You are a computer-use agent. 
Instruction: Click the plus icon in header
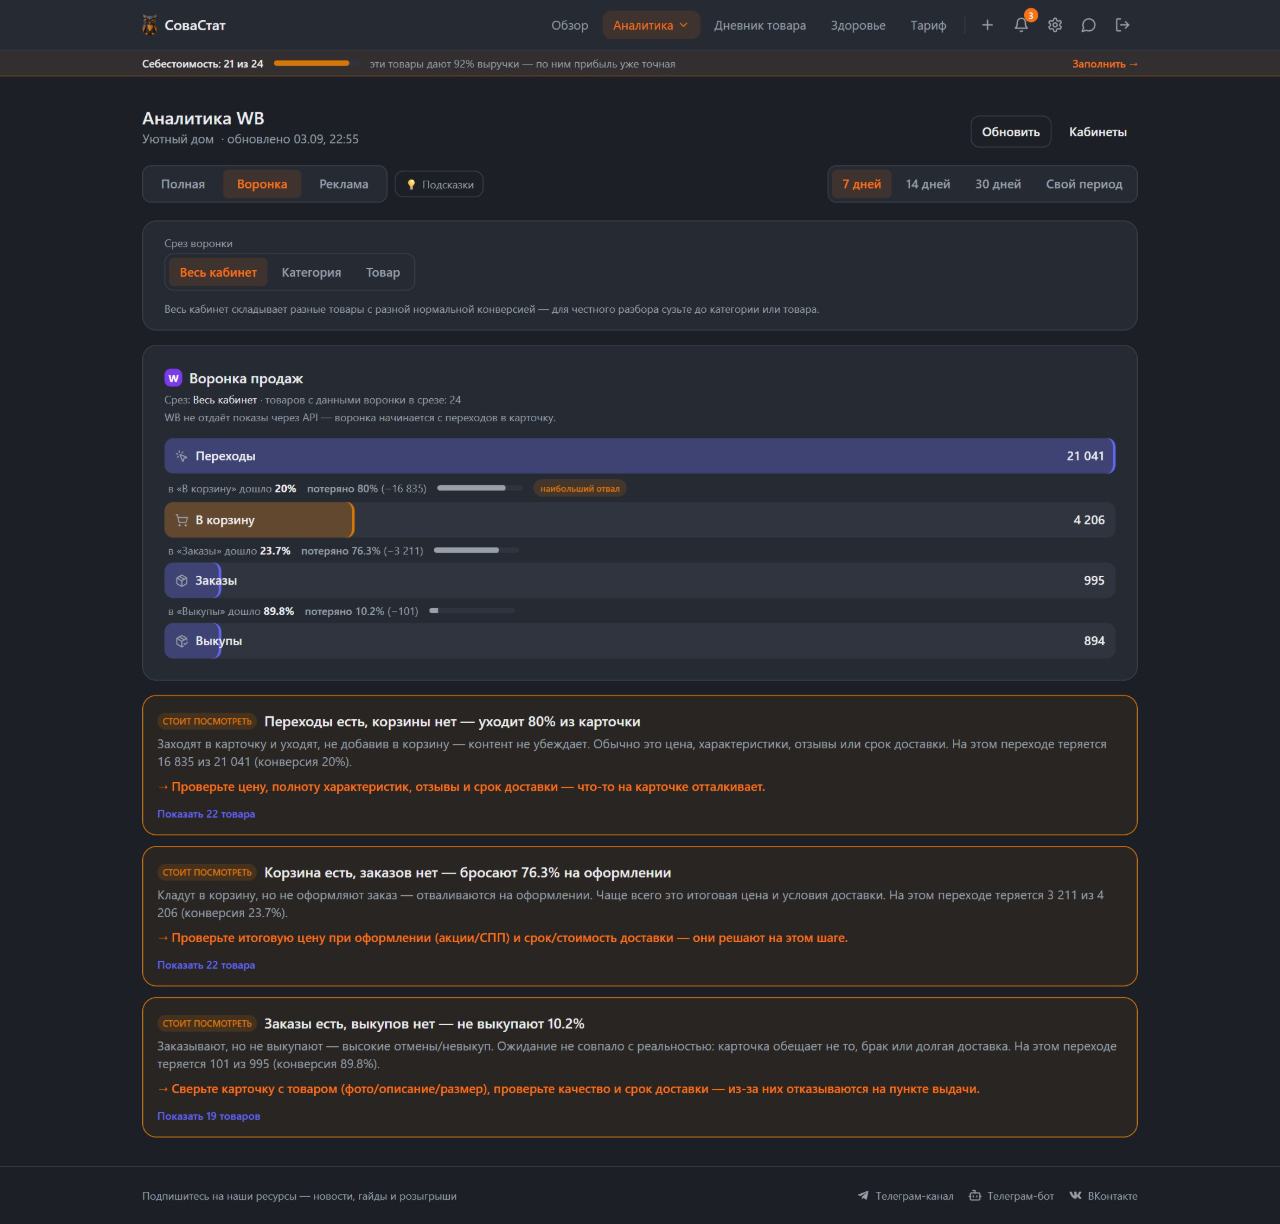tap(987, 25)
